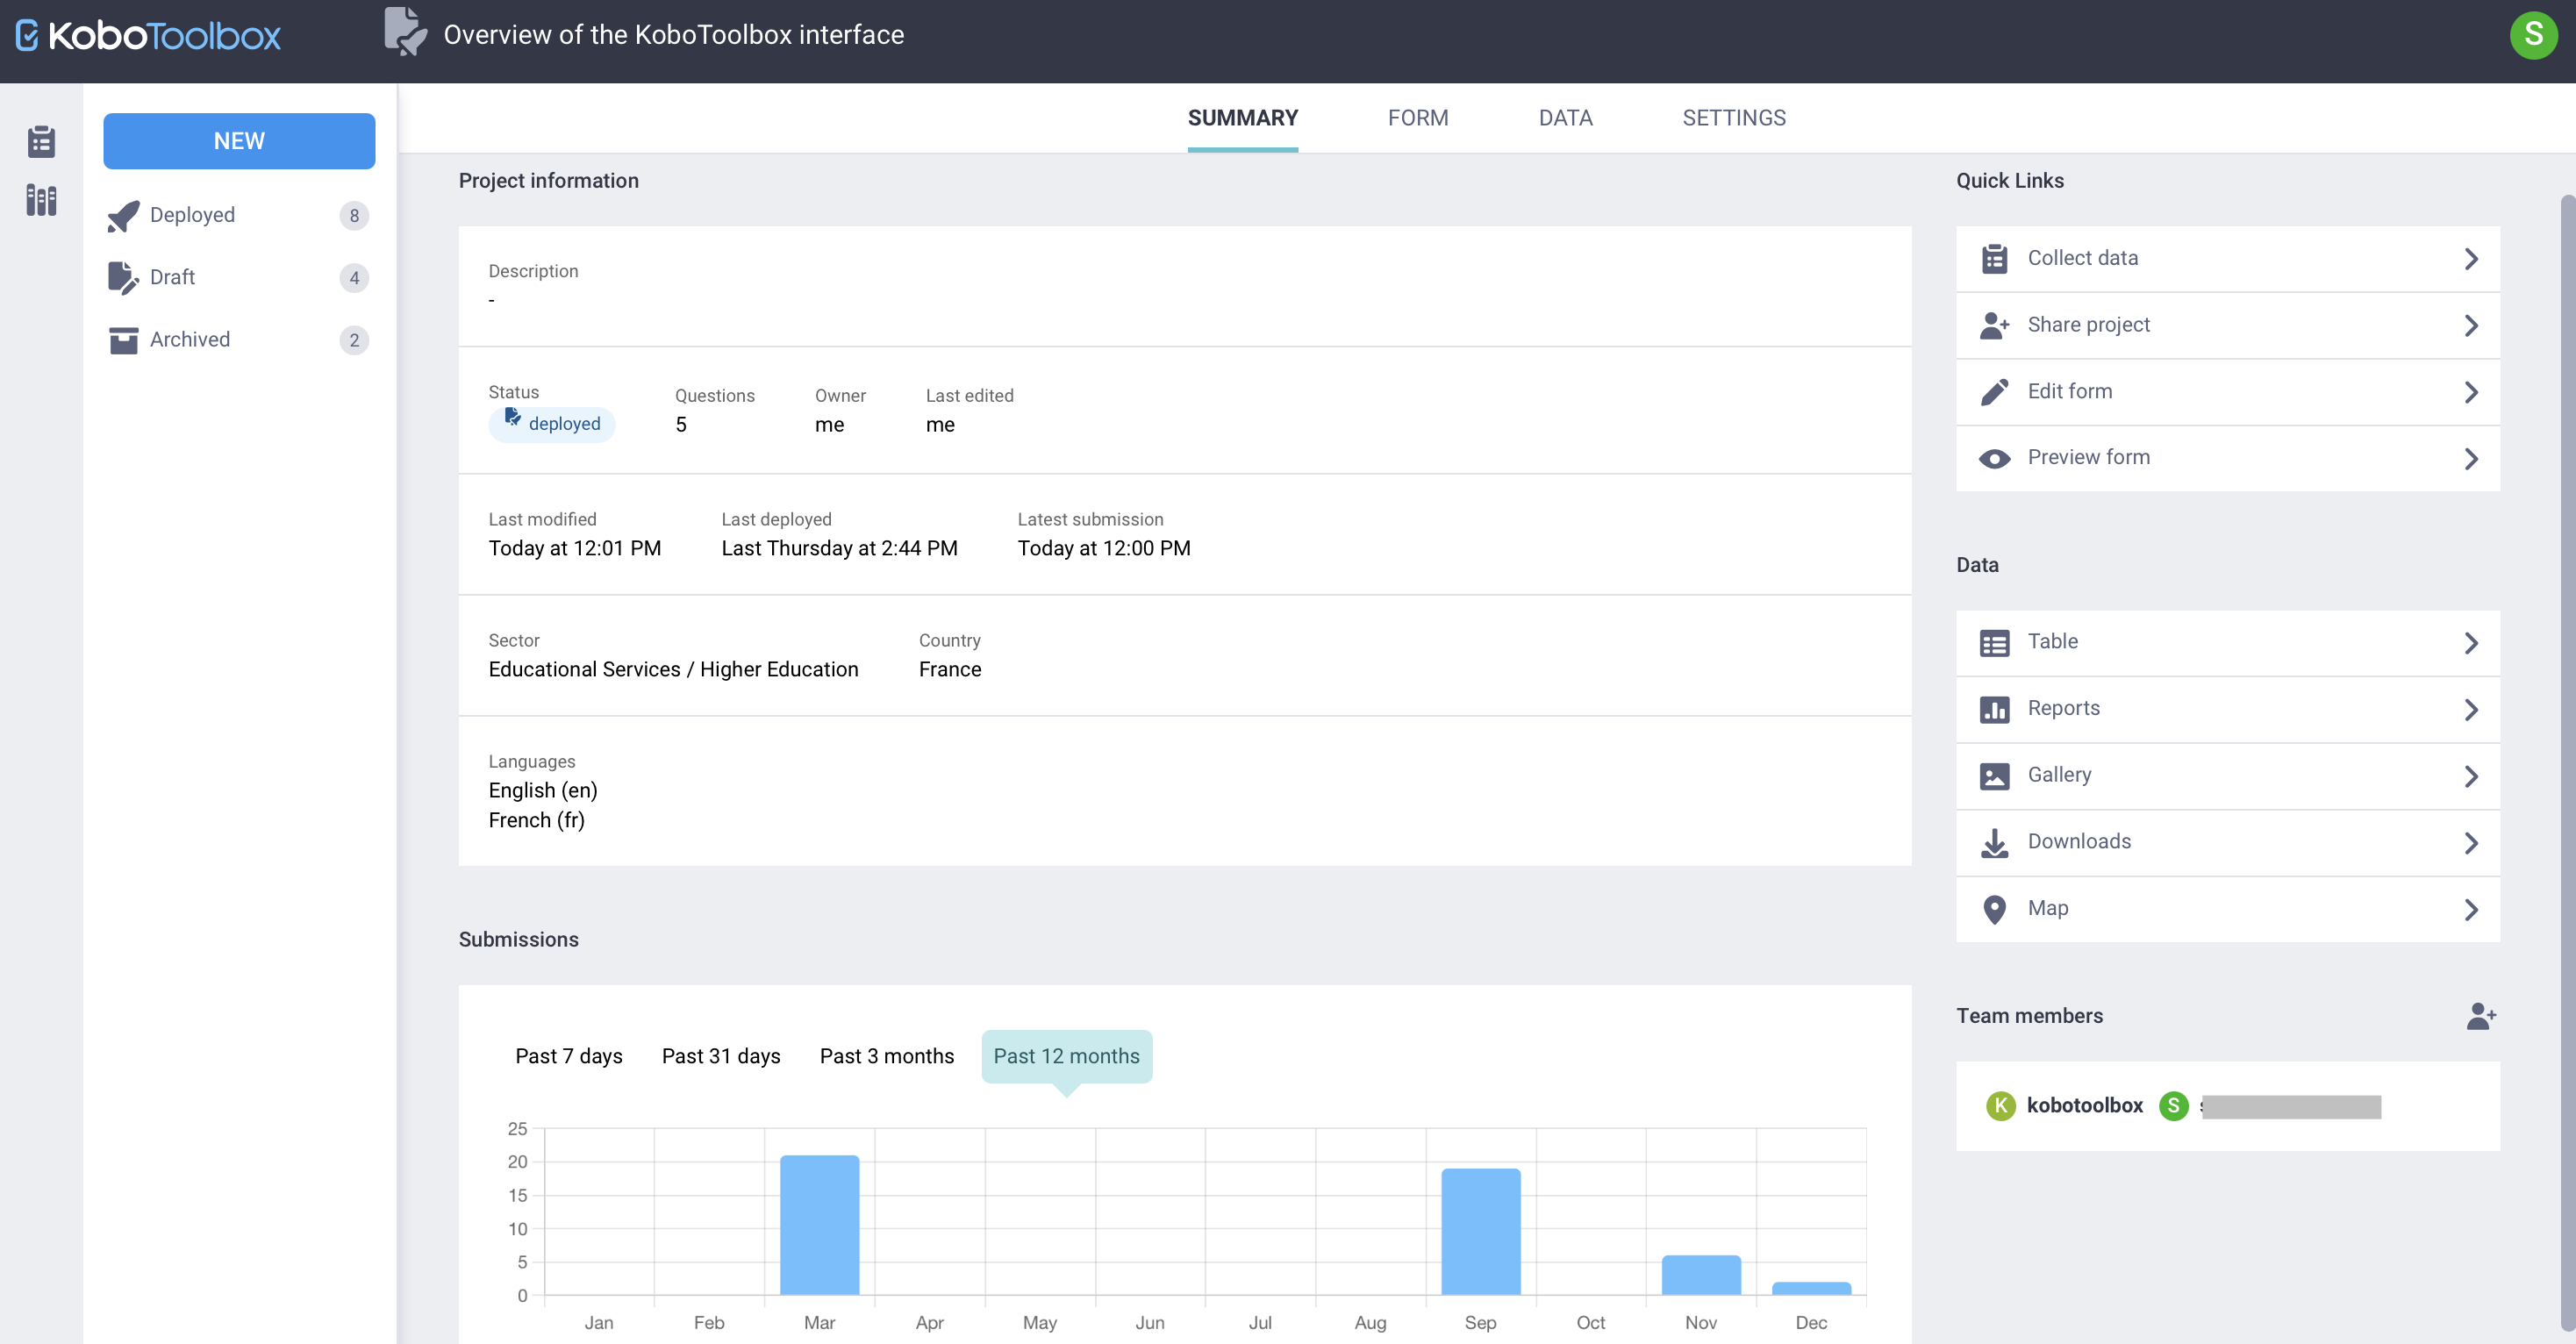Click the Share project chevron arrow
2576x1344 pixels.
2470,326
